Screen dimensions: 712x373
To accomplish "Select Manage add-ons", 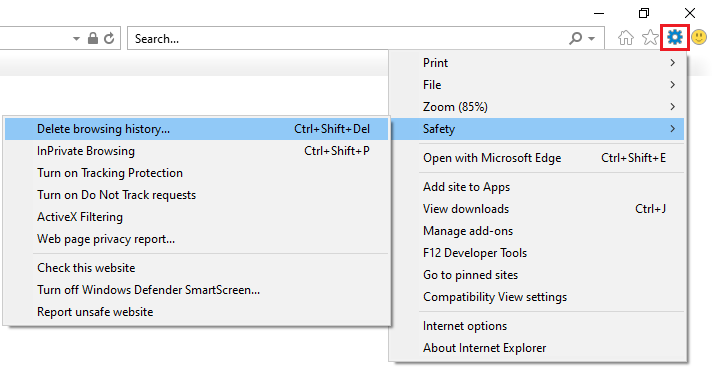I will click(538, 231).
